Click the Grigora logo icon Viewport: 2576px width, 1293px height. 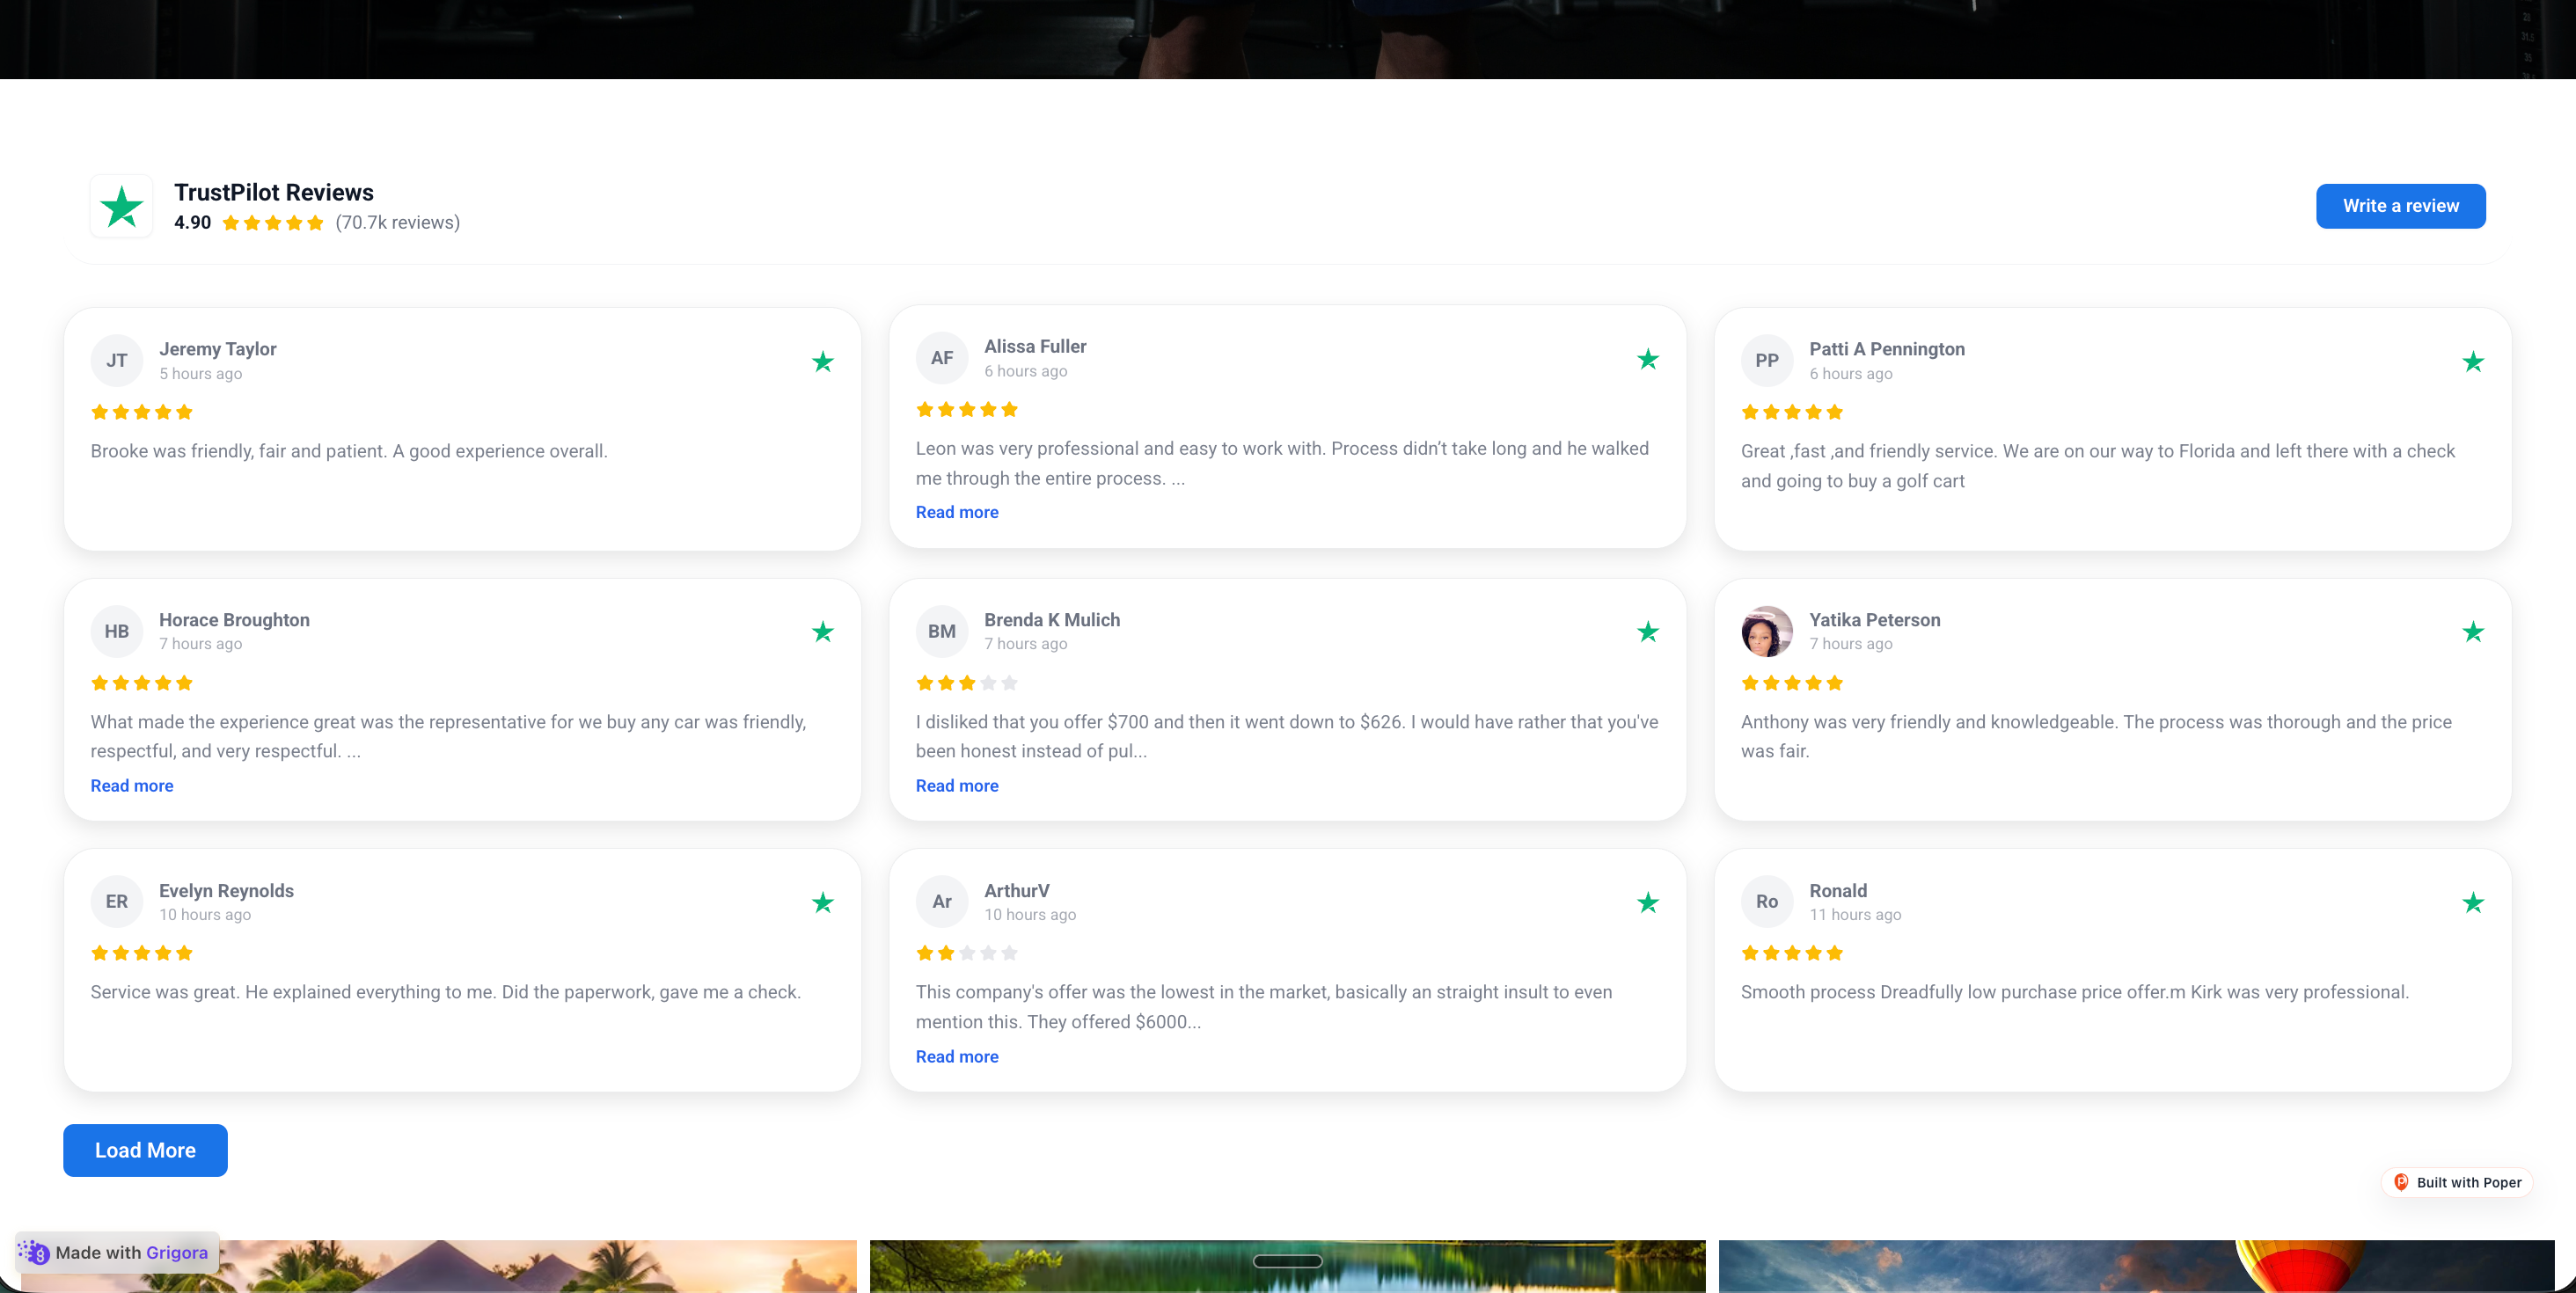(34, 1252)
